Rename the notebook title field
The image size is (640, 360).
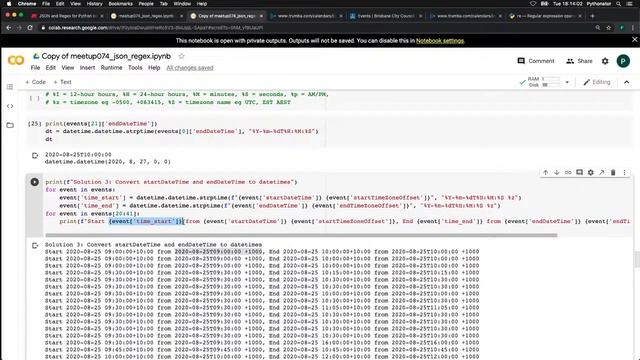coord(106,56)
